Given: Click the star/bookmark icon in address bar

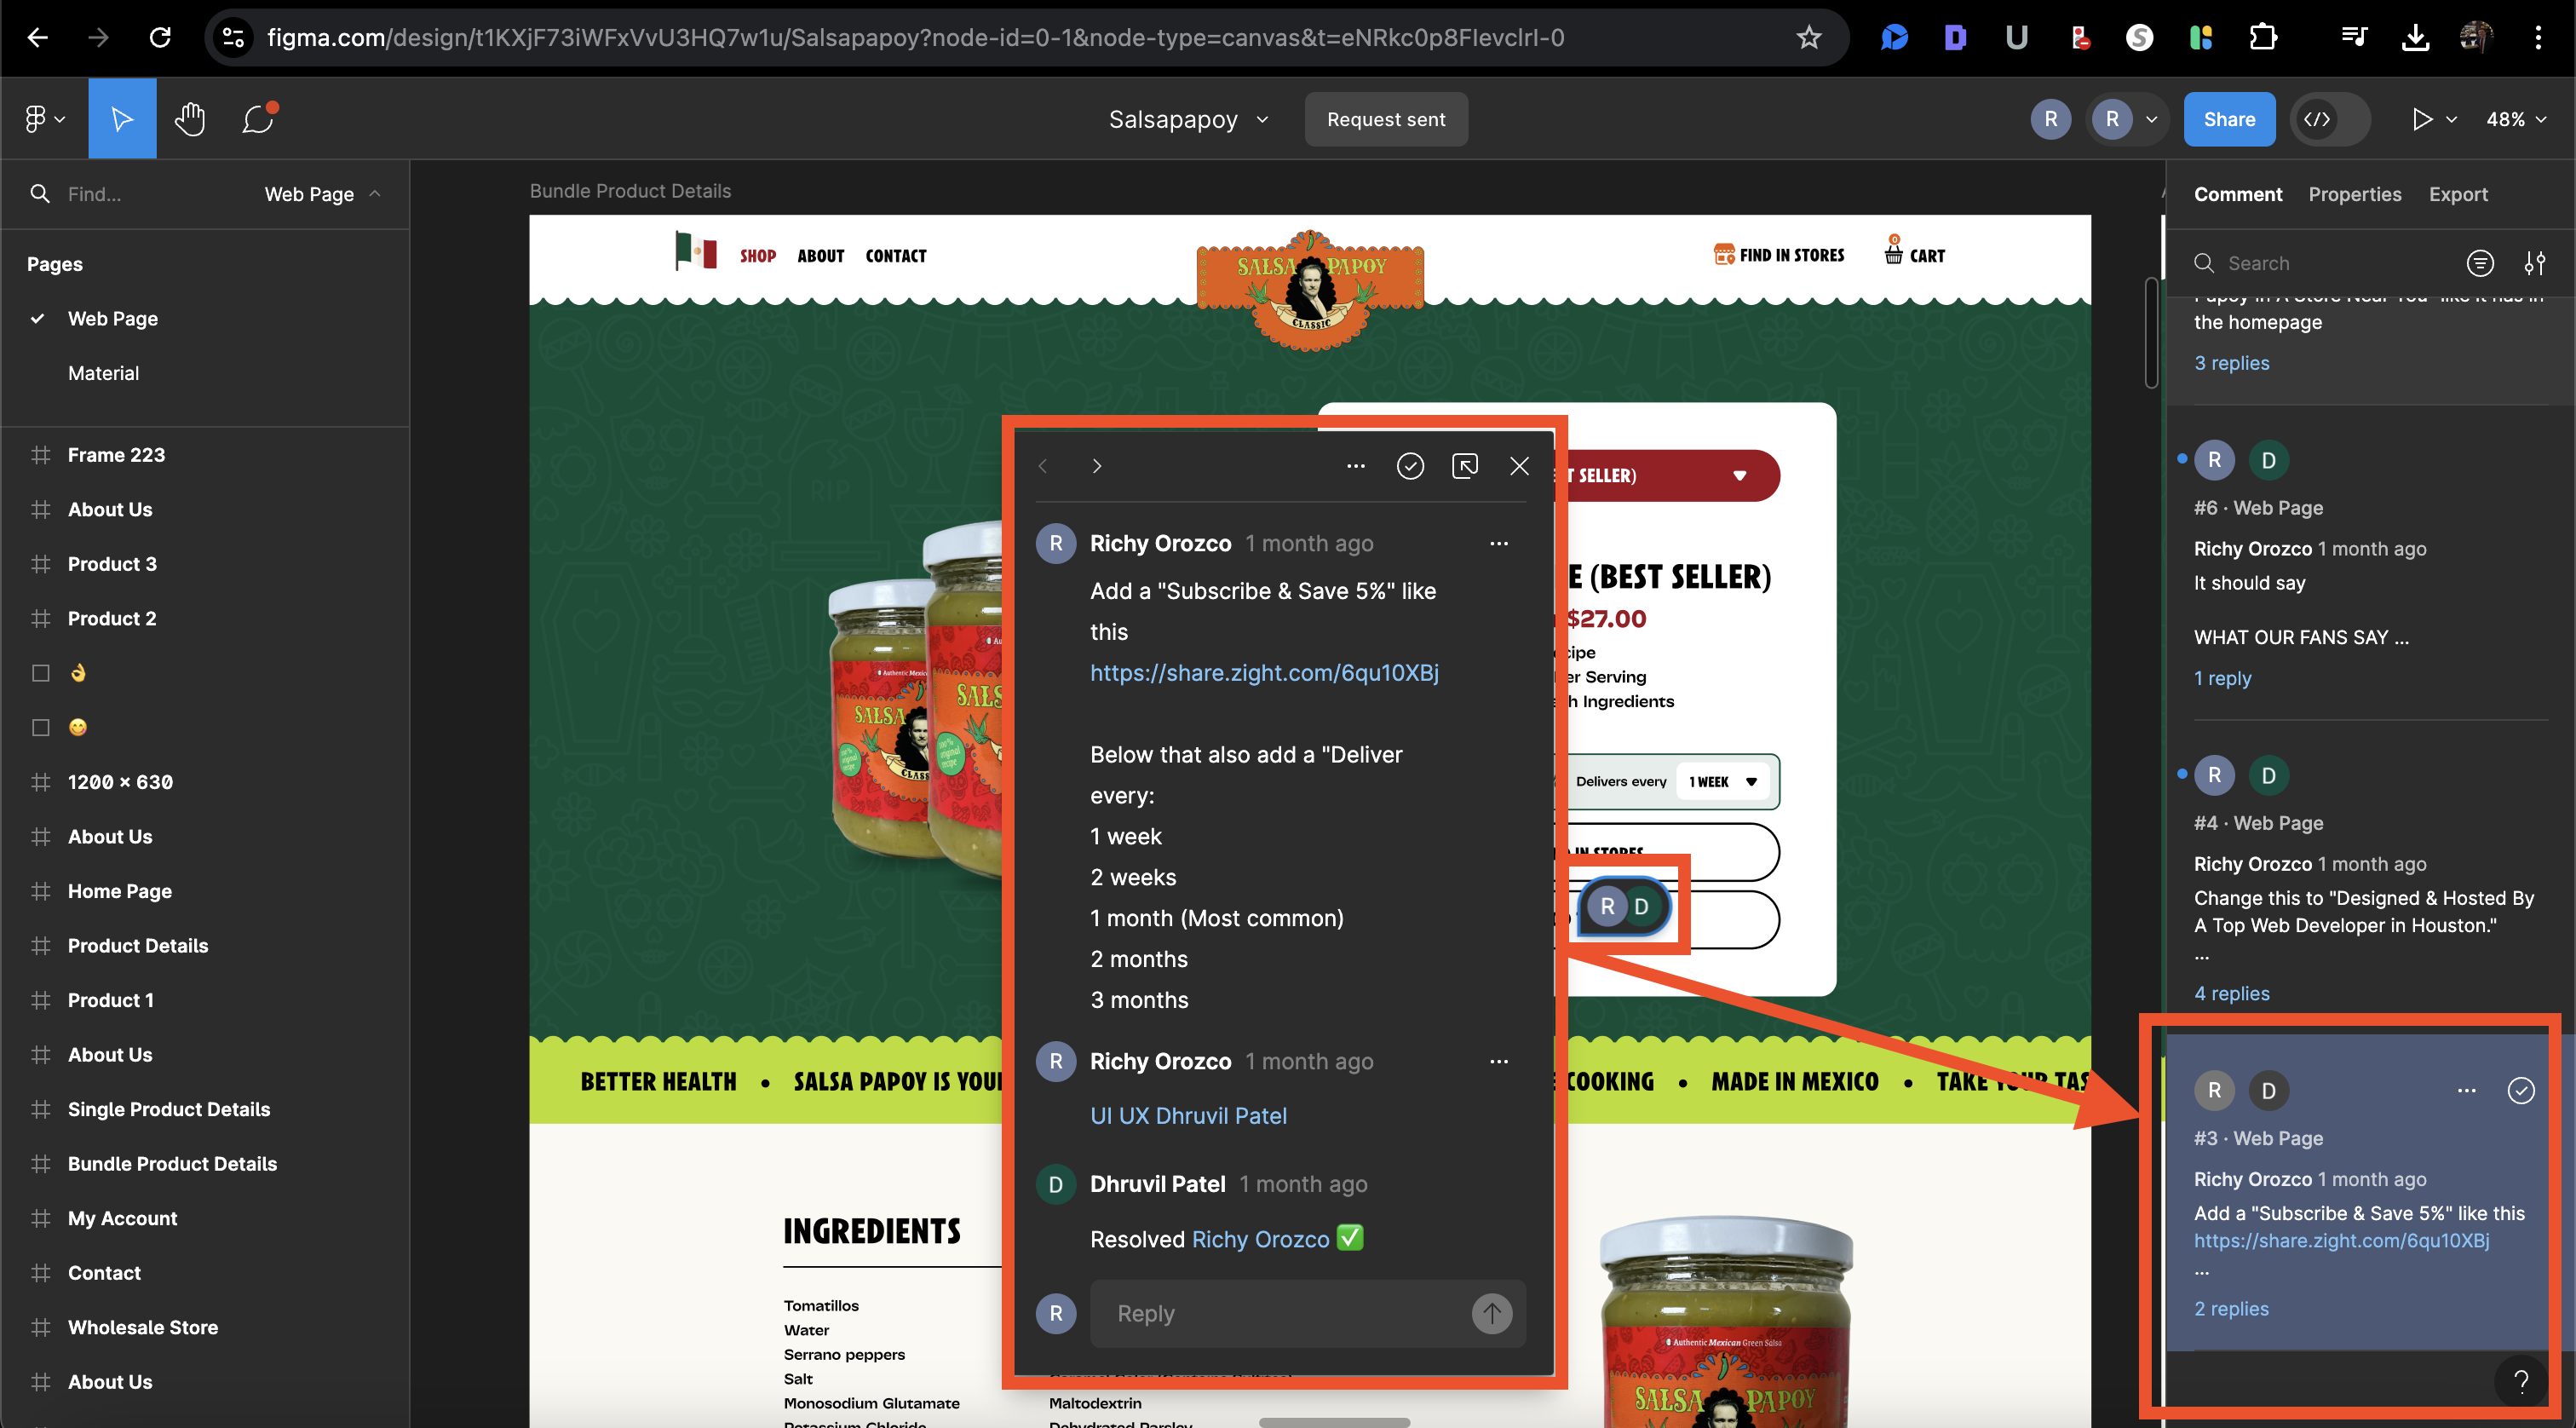Looking at the screenshot, I should (1811, 35).
